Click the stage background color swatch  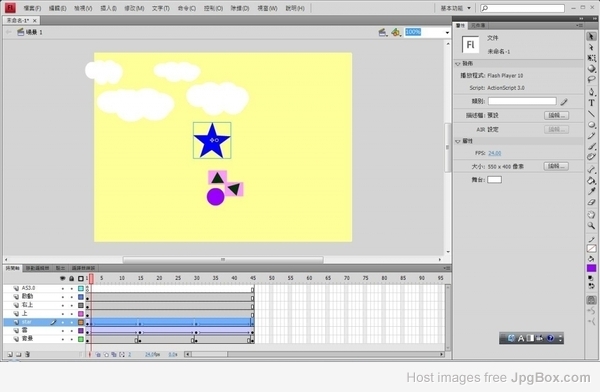point(494,180)
